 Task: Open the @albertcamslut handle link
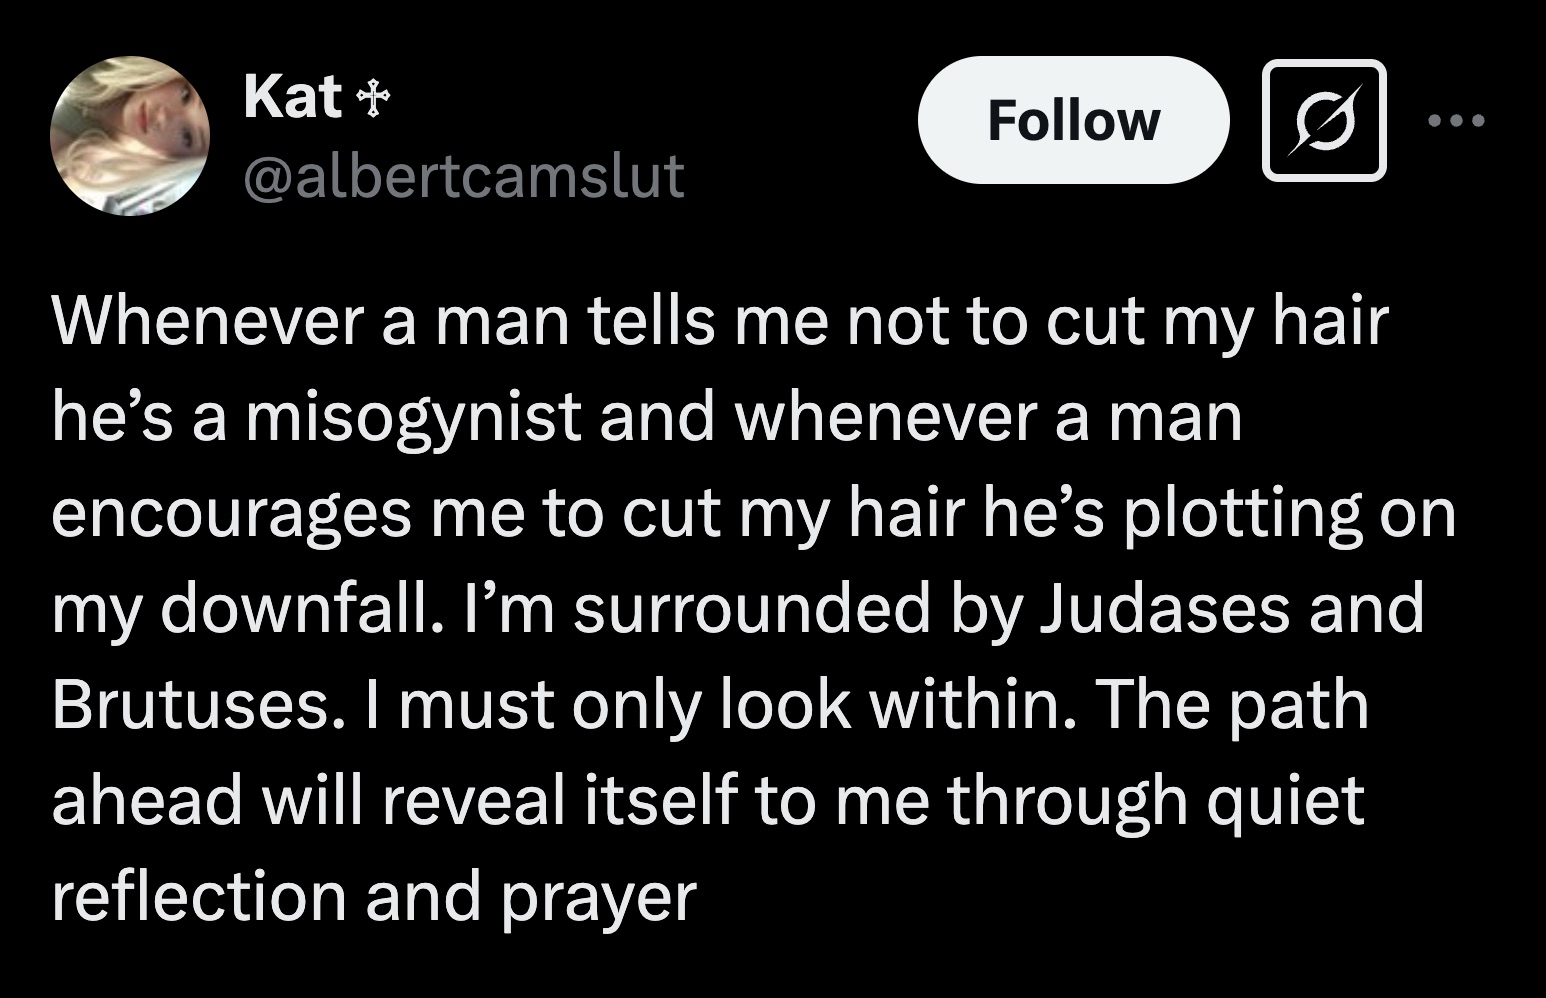(x=464, y=176)
